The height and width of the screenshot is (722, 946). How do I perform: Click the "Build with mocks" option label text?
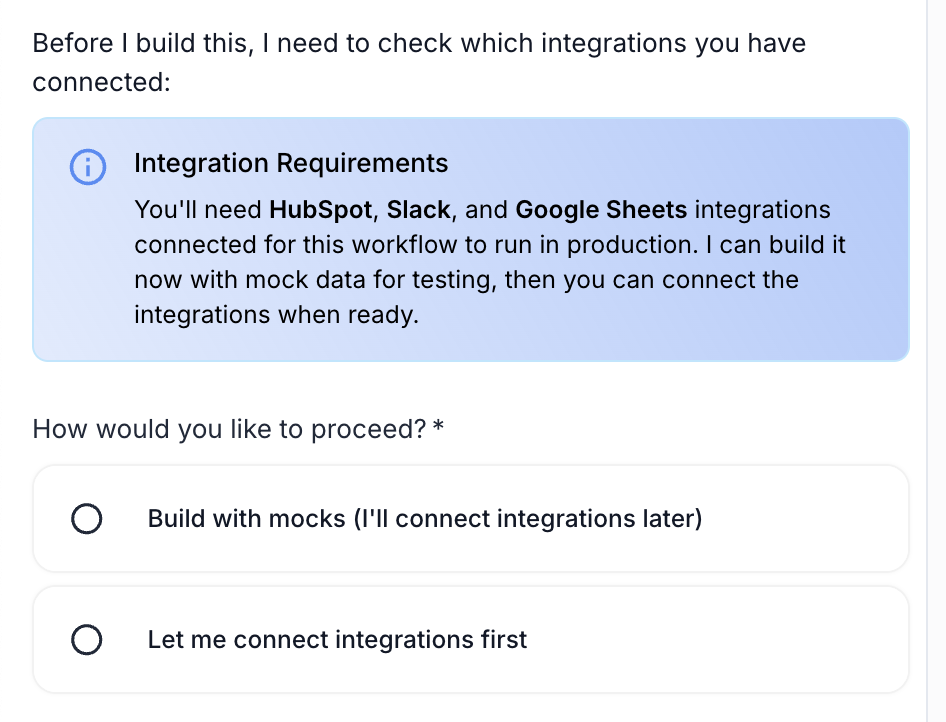(424, 519)
